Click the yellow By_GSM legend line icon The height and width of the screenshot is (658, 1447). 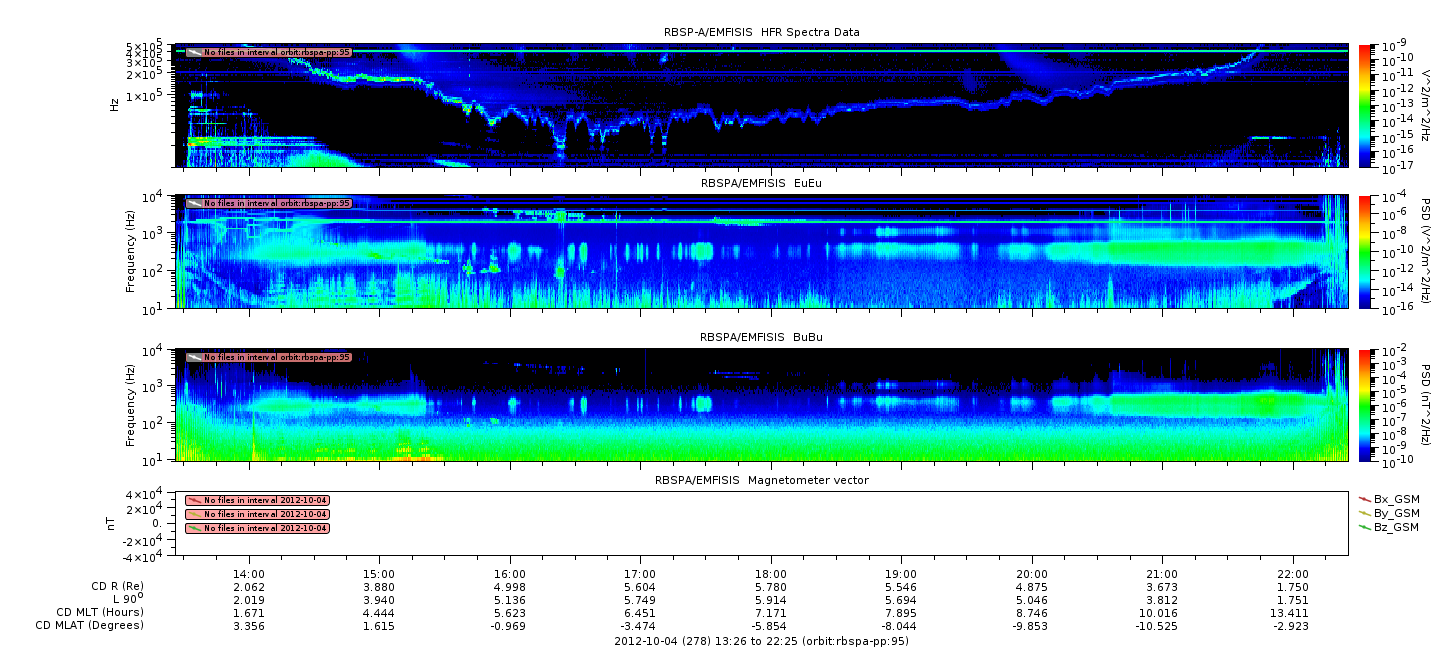tap(1365, 512)
